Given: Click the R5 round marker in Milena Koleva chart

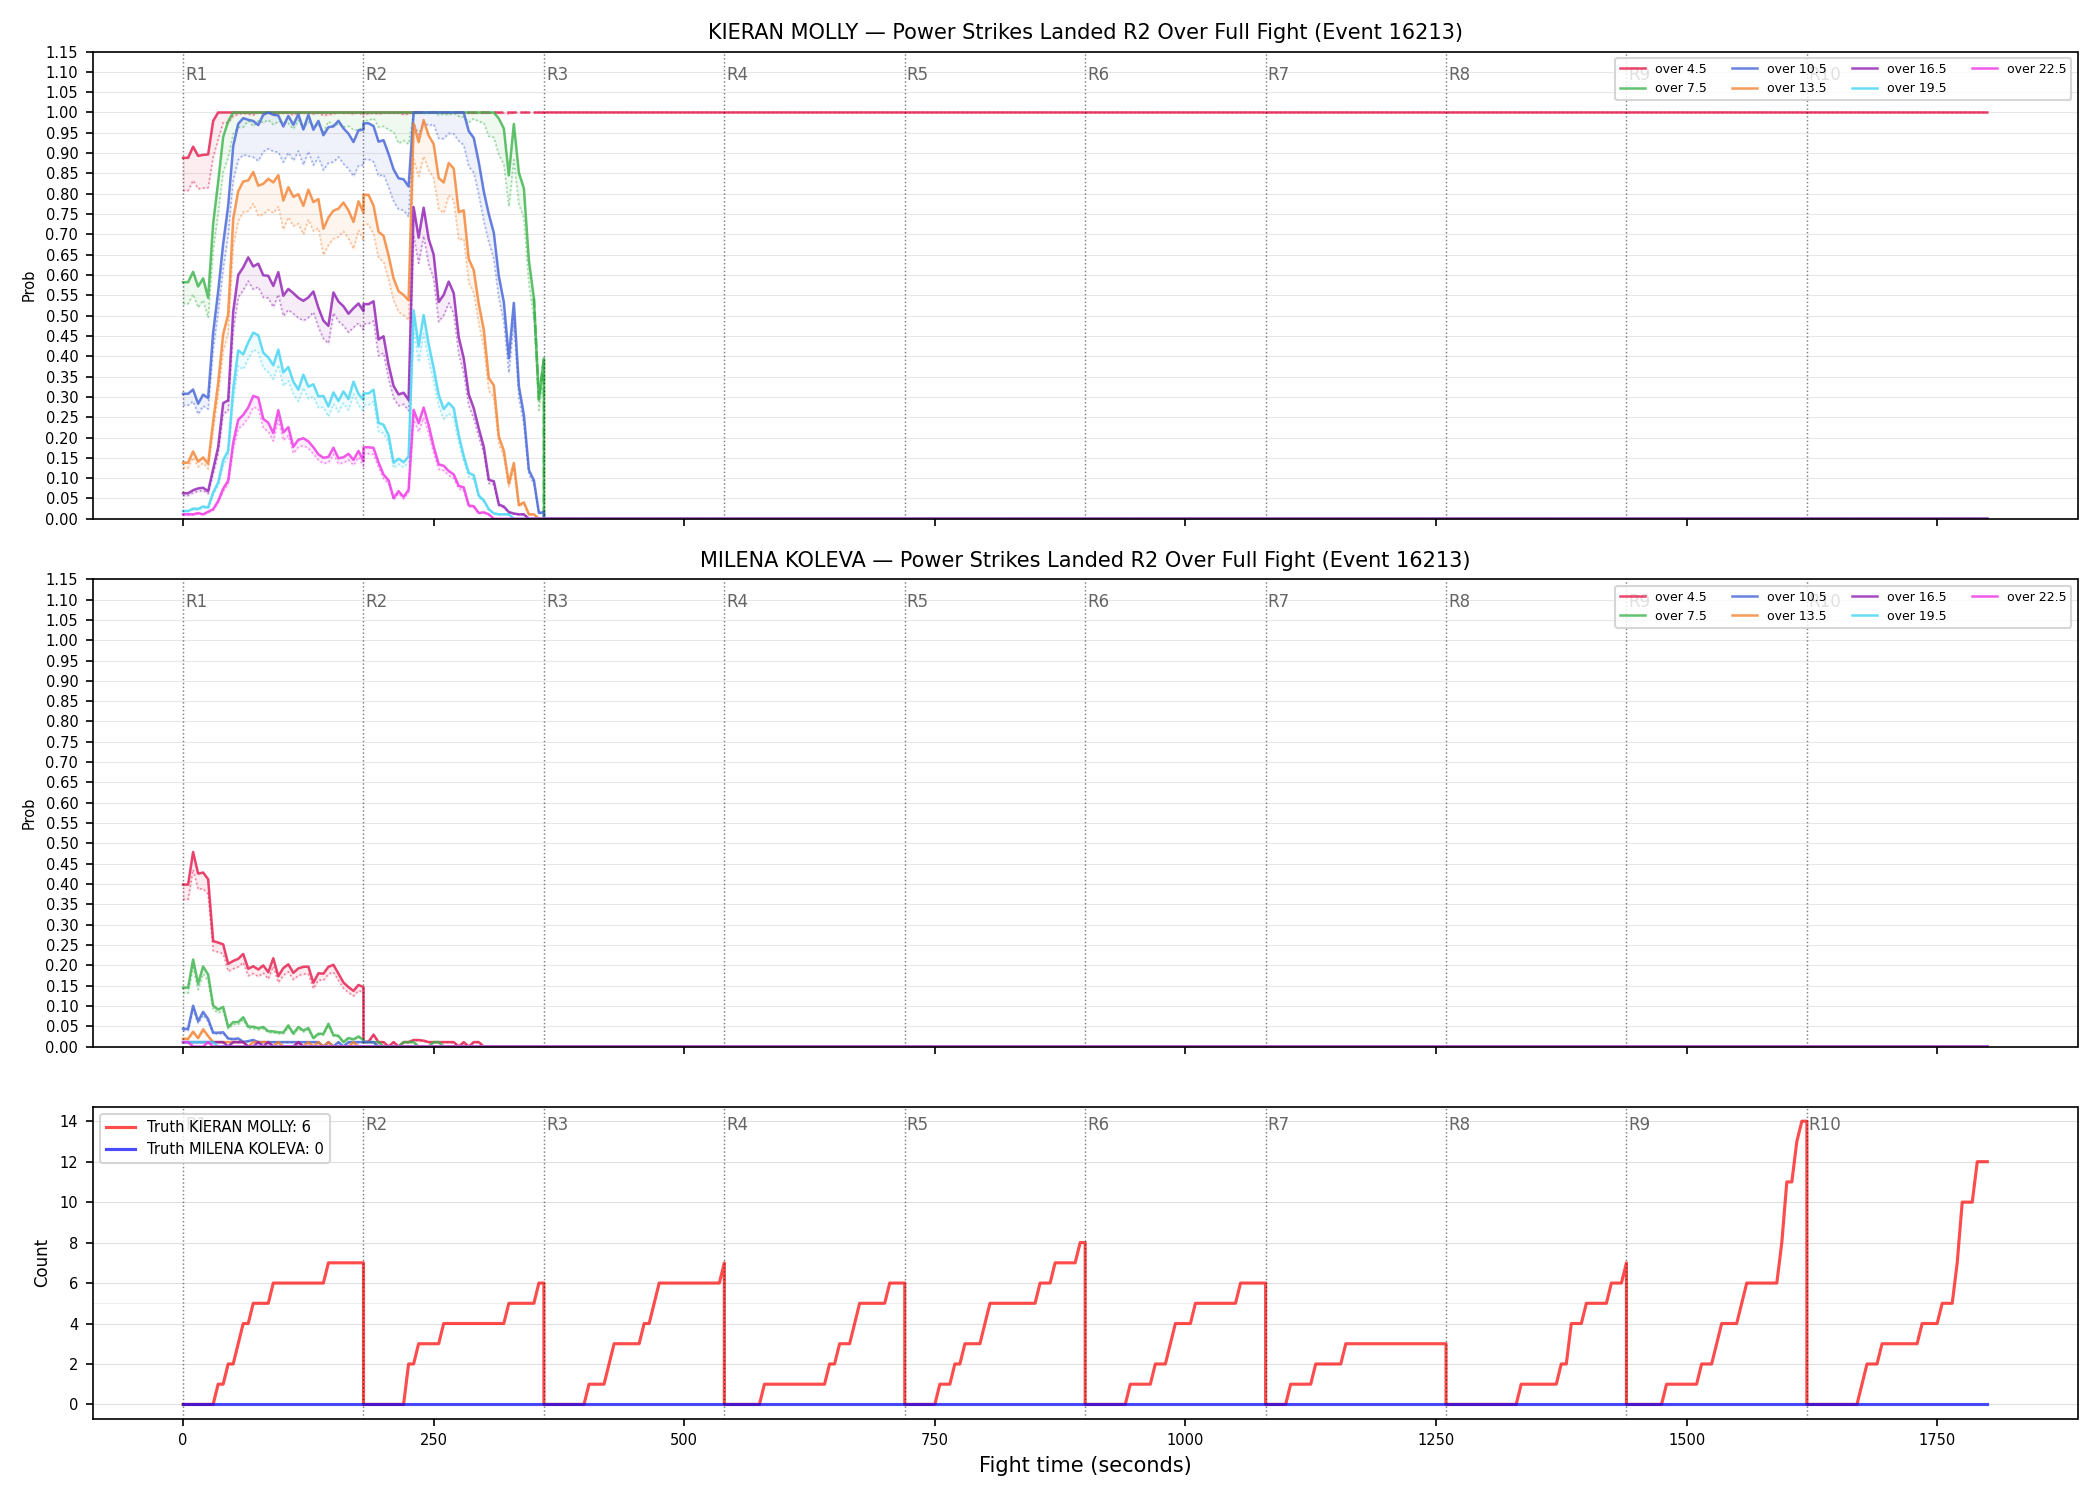Looking at the screenshot, I should [917, 601].
